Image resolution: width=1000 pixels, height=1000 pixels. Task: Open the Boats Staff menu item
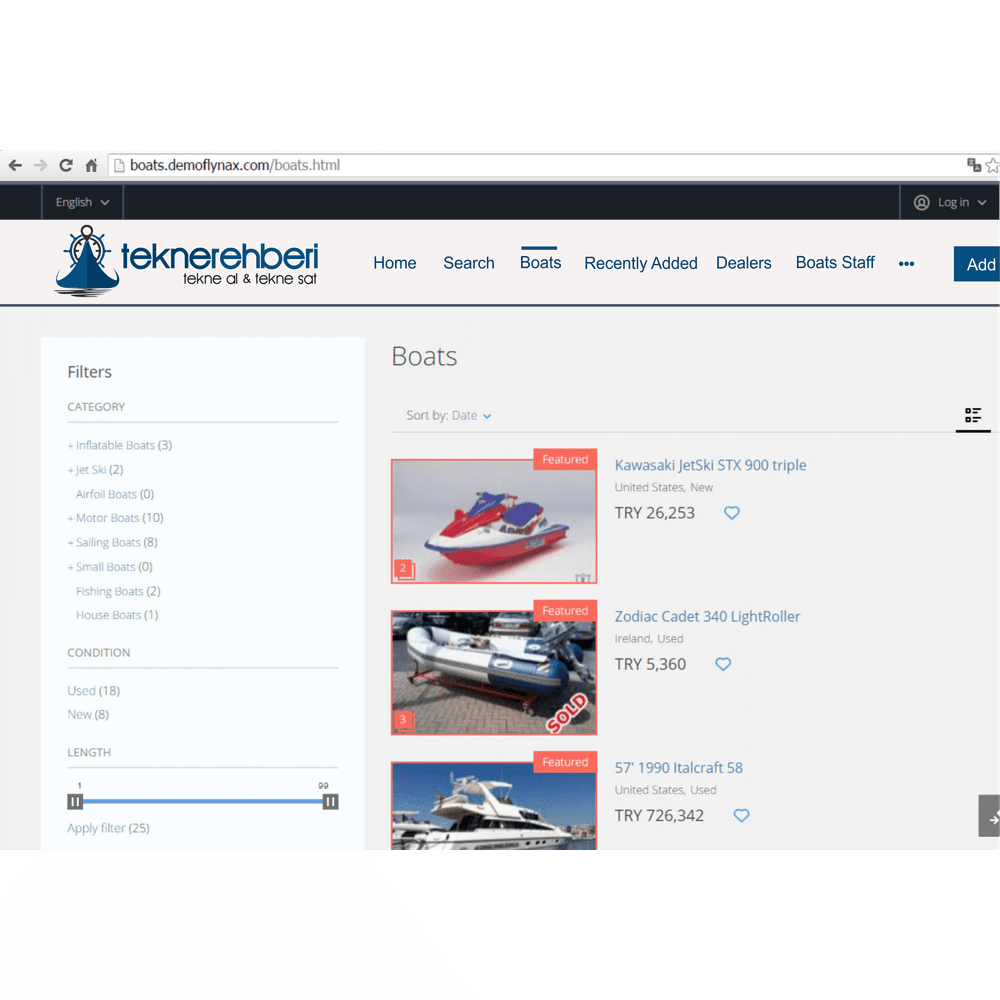click(835, 262)
